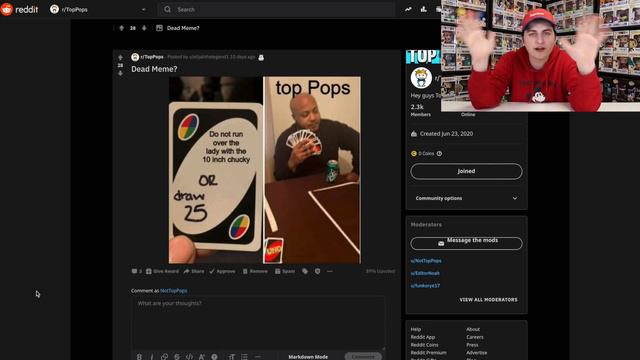Open the third moderator link u/funkorye17
The width and height of the screenshot is (640, 360).
point(425,286)
